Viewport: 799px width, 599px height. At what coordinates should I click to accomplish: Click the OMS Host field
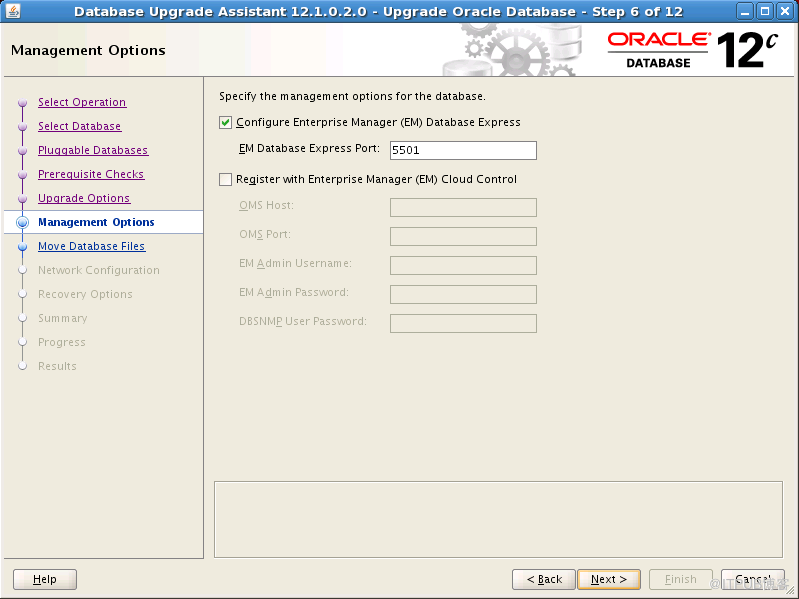point(463,207)
